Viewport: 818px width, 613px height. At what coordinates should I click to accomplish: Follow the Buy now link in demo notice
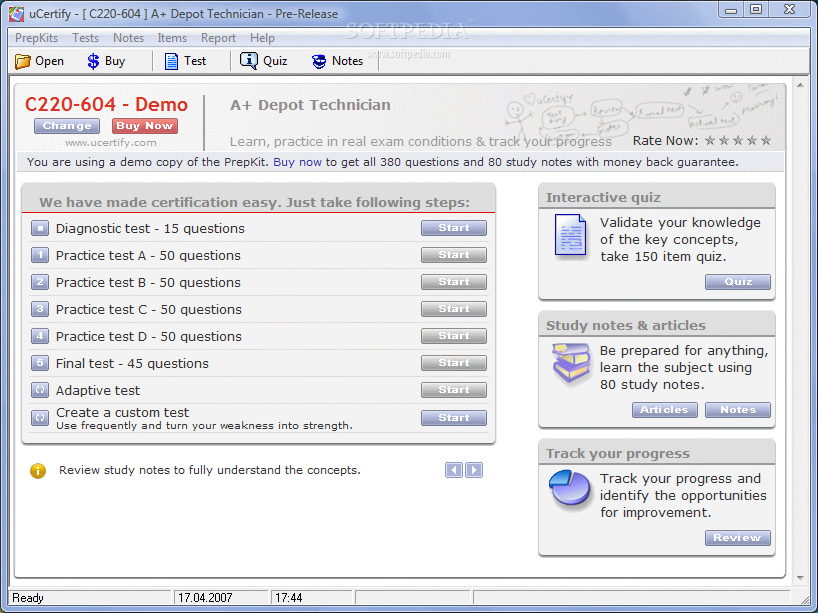pyautogui.click(x=297, y=162)
